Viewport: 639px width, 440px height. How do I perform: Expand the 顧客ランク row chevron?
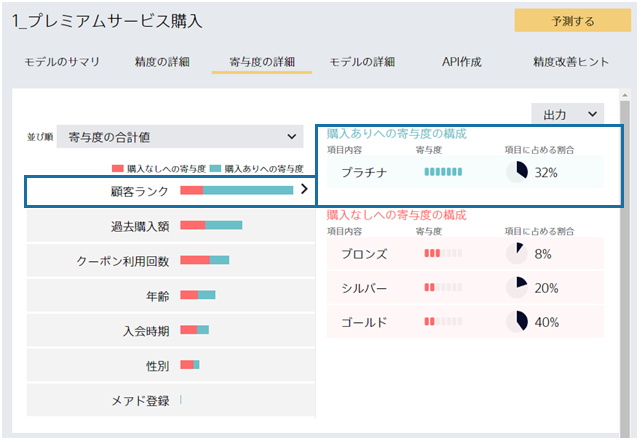(x=304, y=189)
